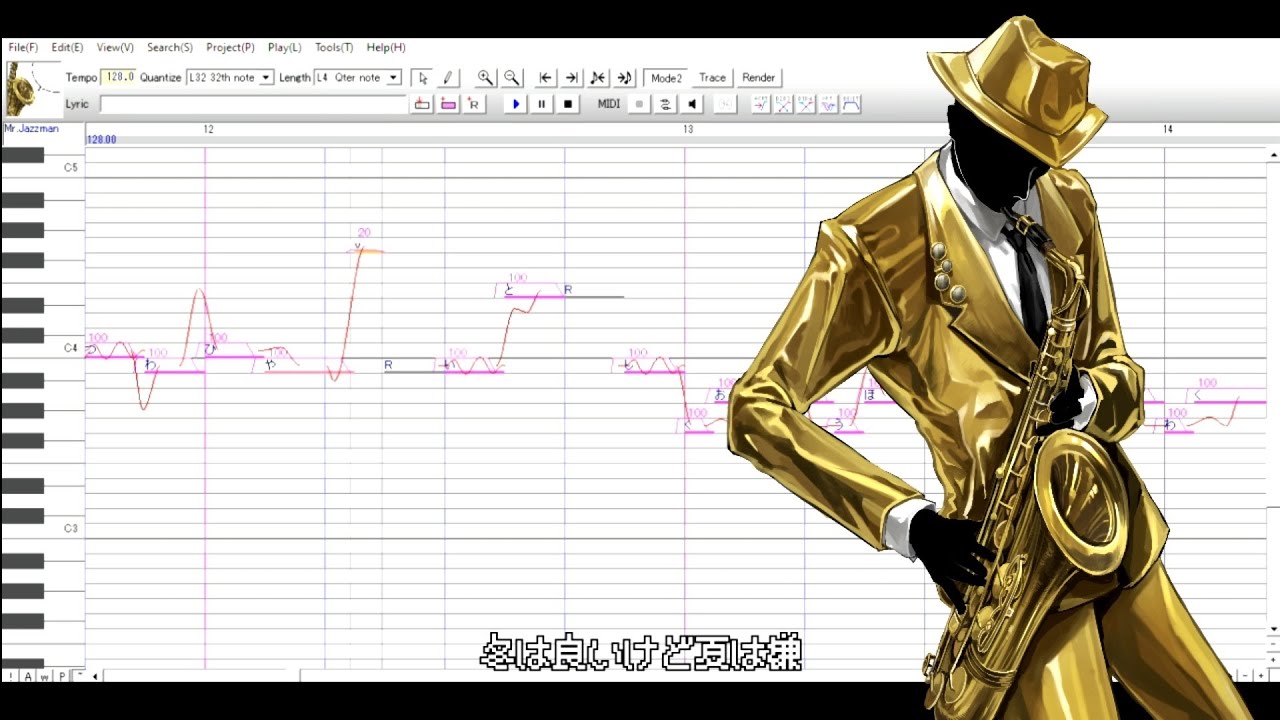Open the Tools(T) menu

coord(334,47)
